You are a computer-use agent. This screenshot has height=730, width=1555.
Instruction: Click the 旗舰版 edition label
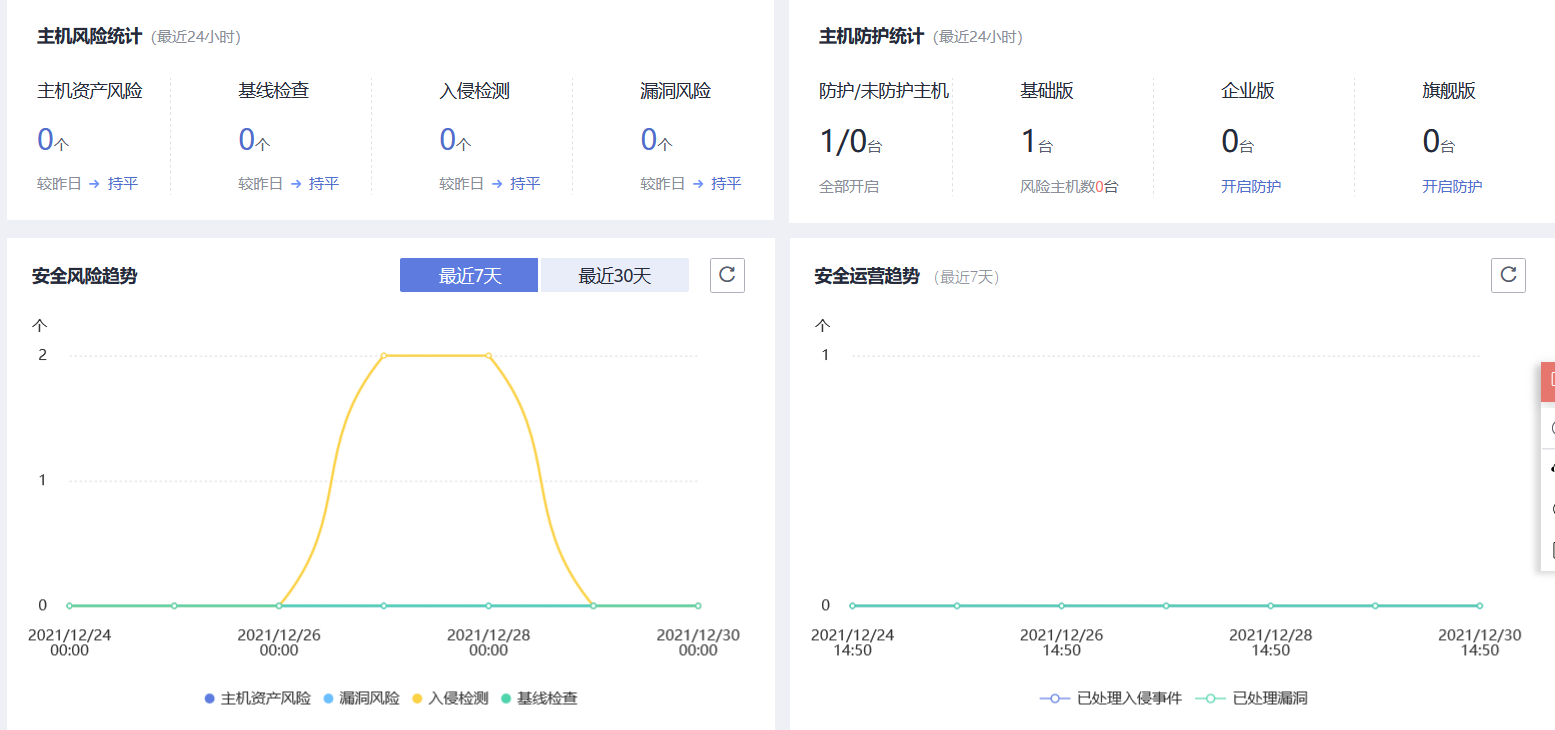pyautogui.click(x=1449, y=91)
